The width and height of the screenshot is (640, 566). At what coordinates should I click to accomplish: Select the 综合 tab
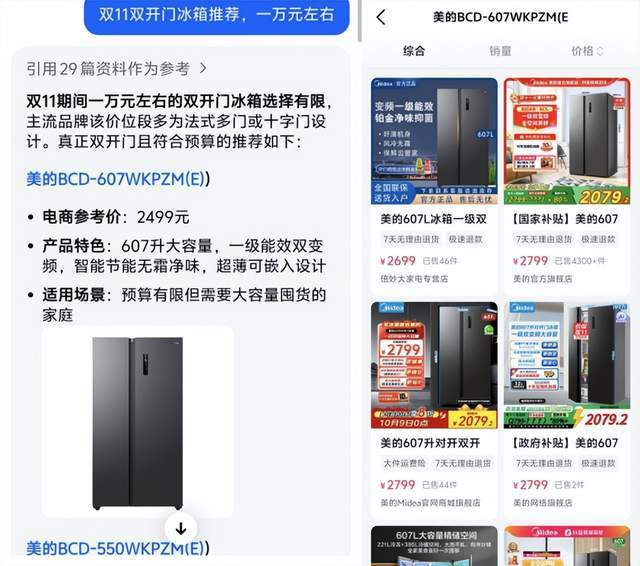coord(414,51)
